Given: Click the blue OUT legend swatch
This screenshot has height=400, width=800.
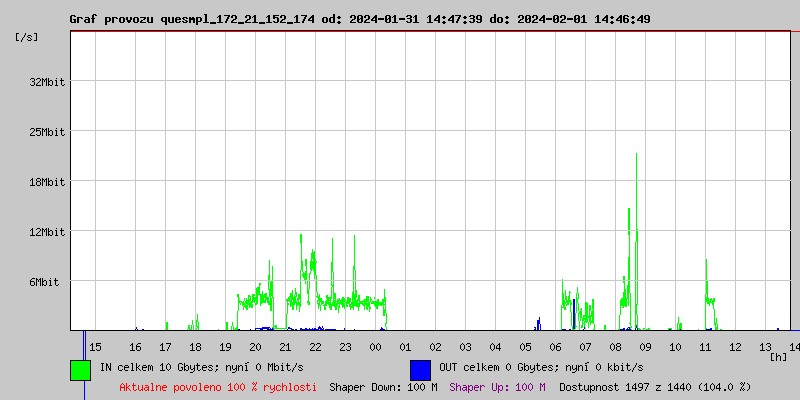Looking at the screenshot, I should [420, 369].
